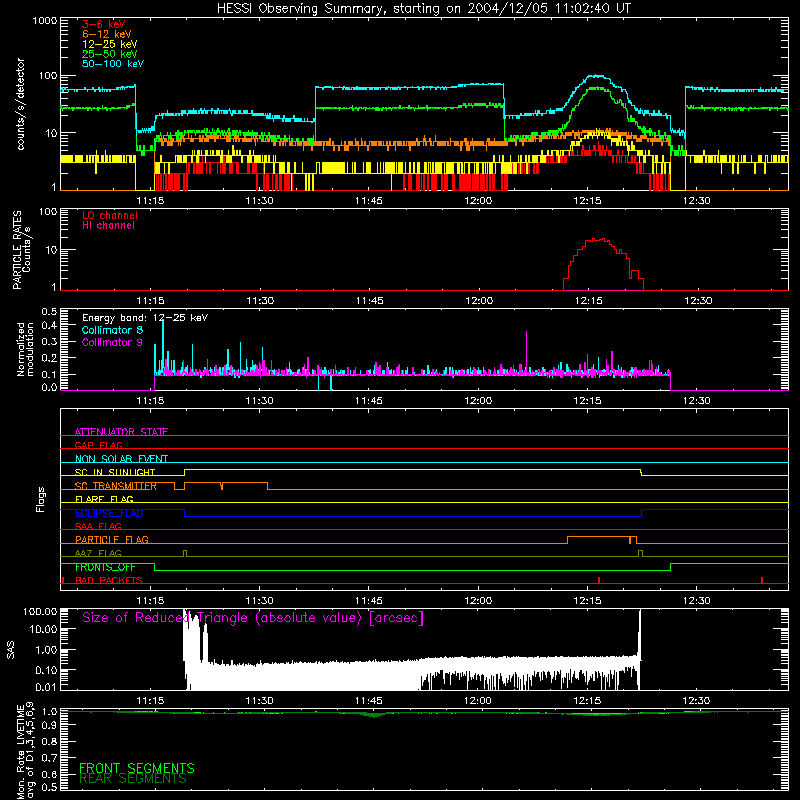Click 11:30 time label under particle rates plot

tap(260, 301)
